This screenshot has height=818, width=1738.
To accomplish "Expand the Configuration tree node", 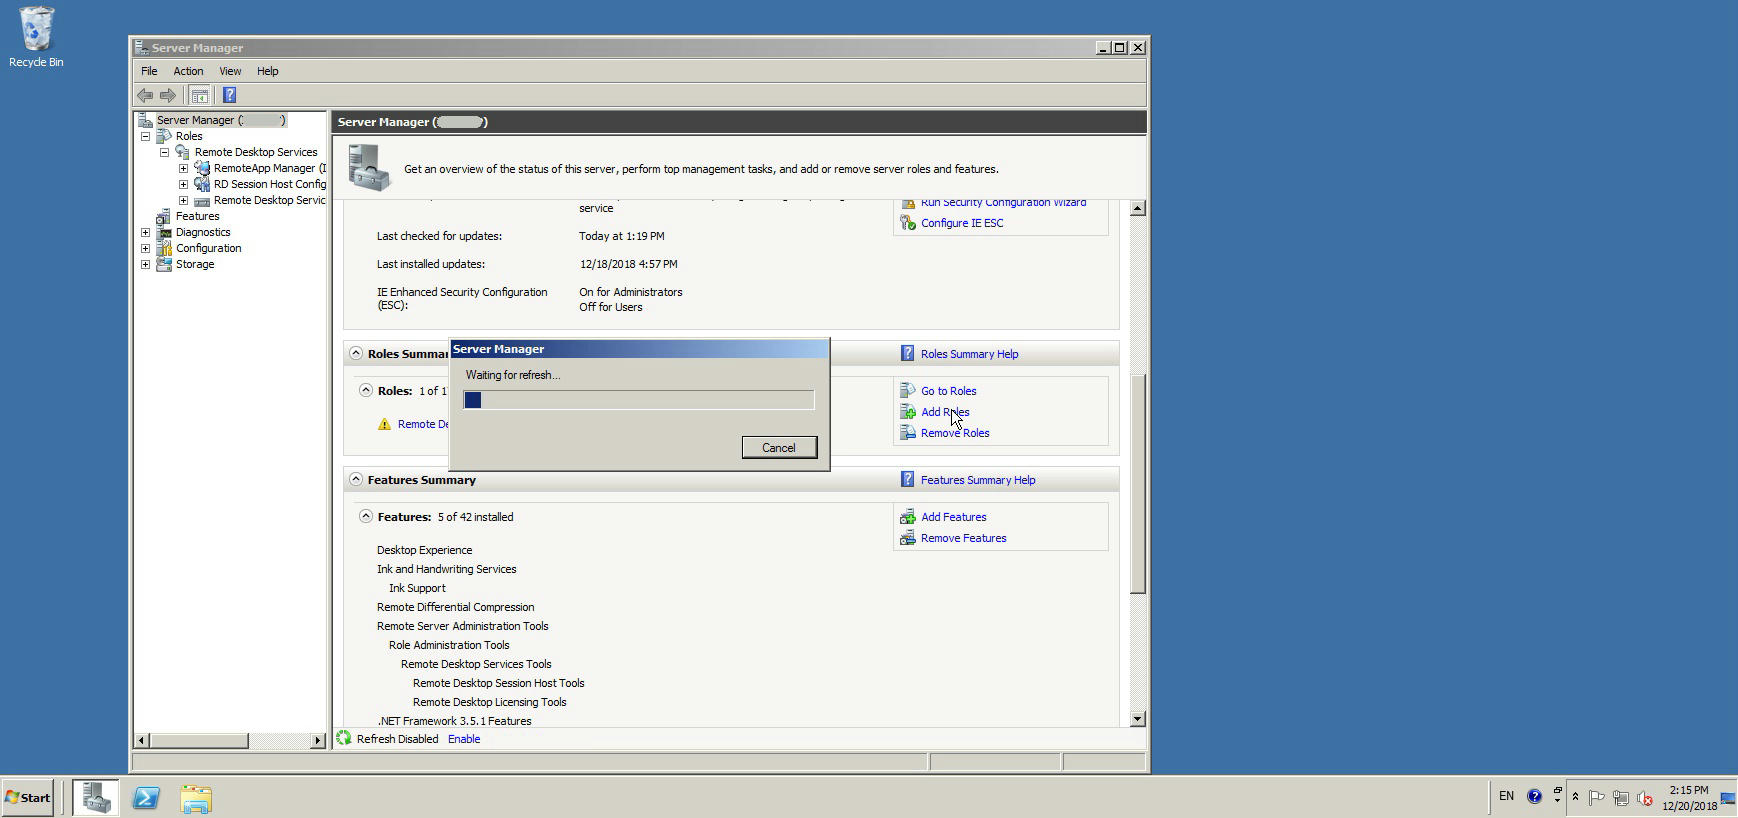I will 145,248.
